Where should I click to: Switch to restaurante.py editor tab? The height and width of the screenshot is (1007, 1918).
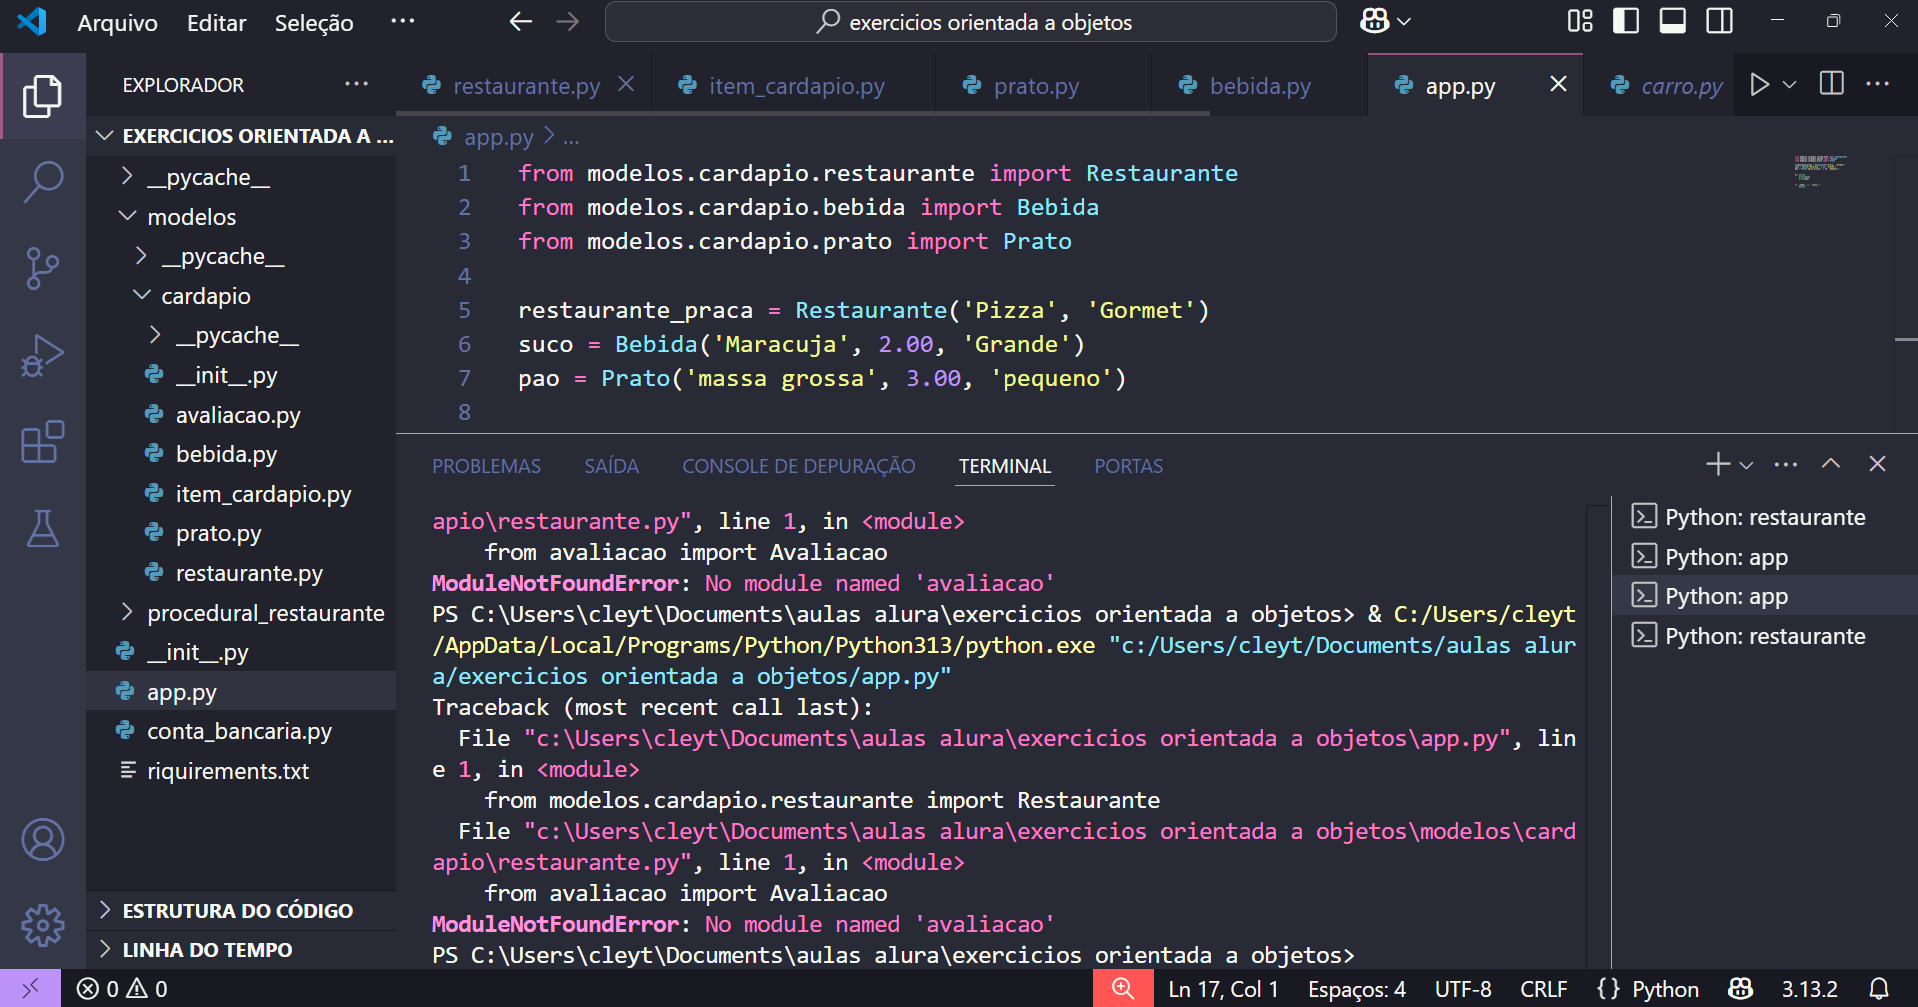[526, 86]
